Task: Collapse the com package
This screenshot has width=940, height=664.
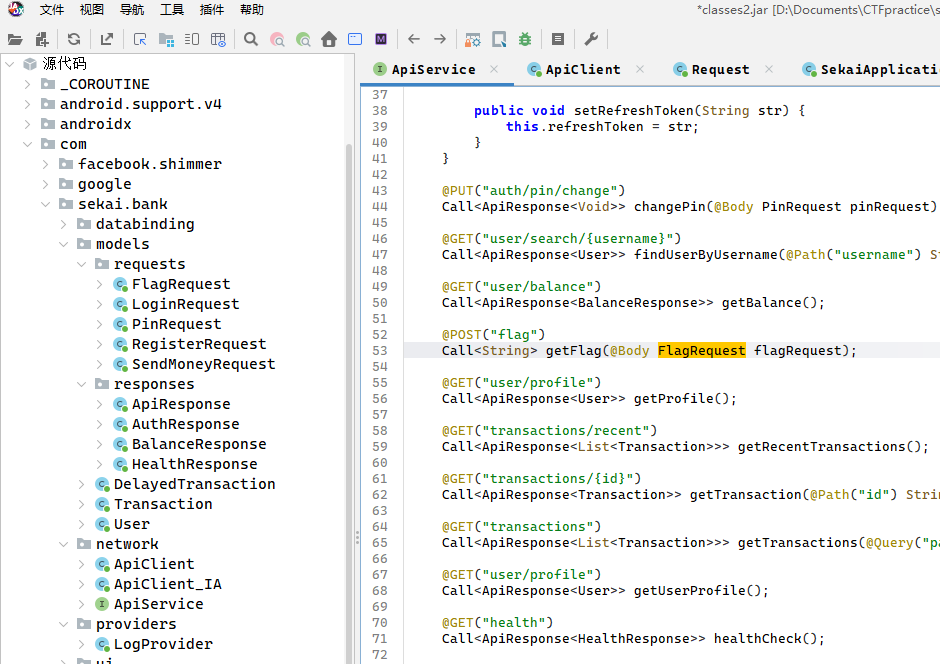Action: click(28, 144)
